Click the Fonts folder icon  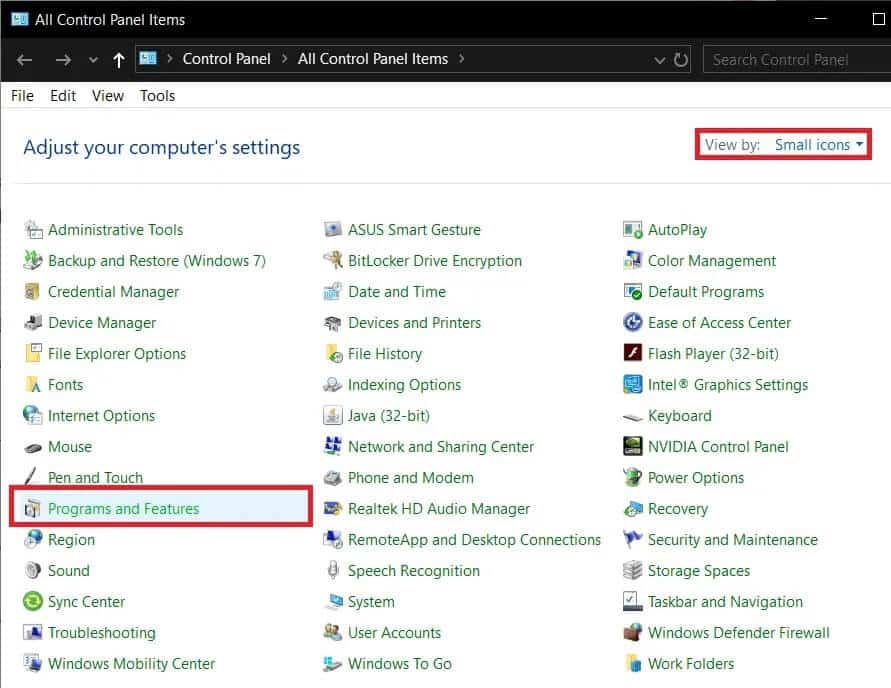[33, 385]
